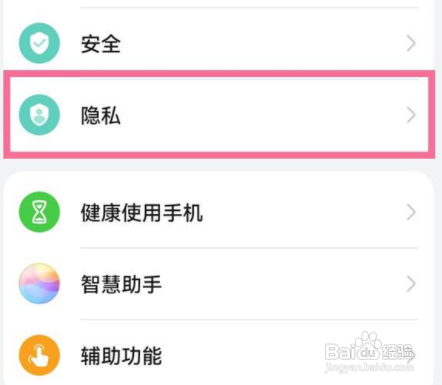Tap the green shield Security icon
This screenshot has height=385, width=442.
click(39, 43)
